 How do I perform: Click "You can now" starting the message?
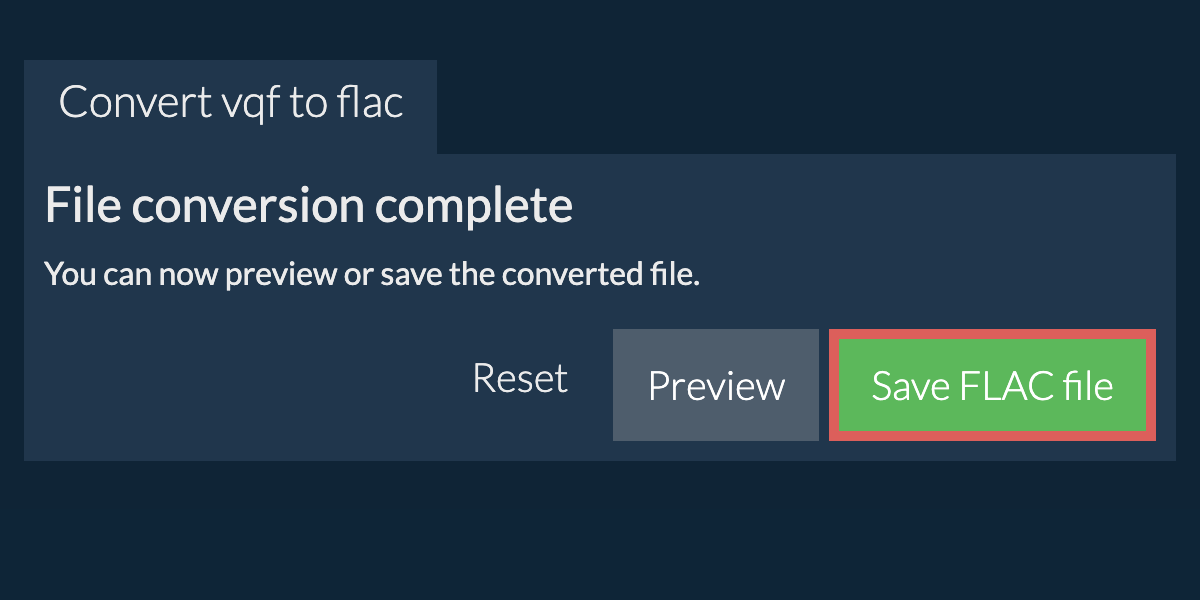(132, 274)
